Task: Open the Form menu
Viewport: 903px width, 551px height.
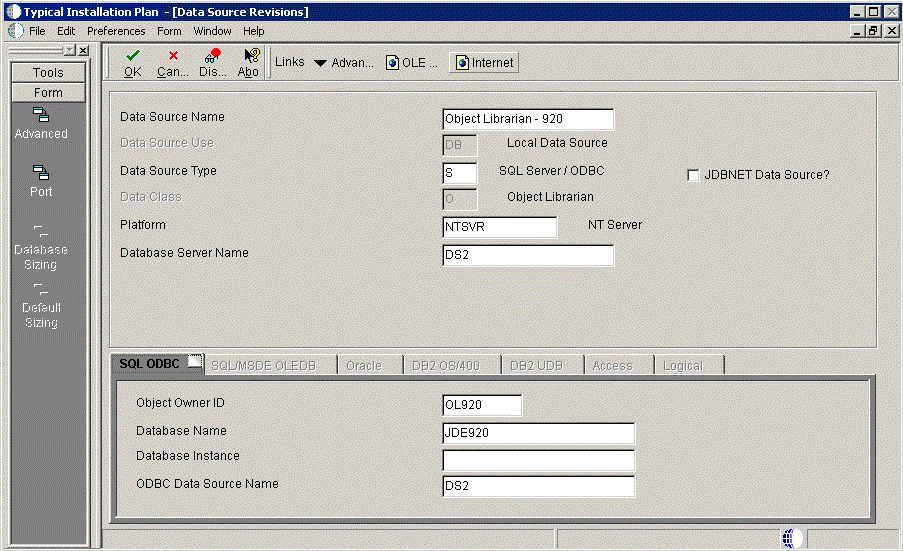Action: [169, 31]
